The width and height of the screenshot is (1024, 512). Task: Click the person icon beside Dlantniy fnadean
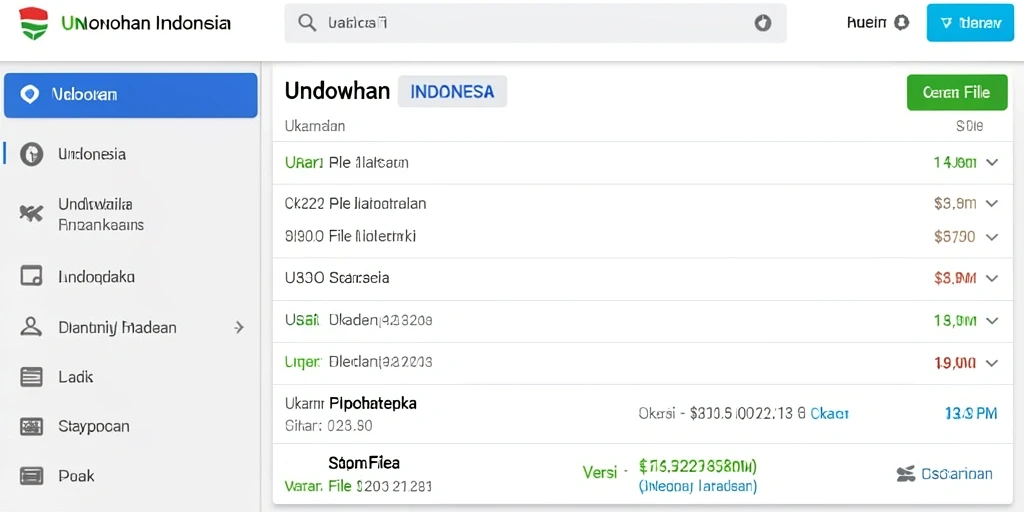[31, 327]
